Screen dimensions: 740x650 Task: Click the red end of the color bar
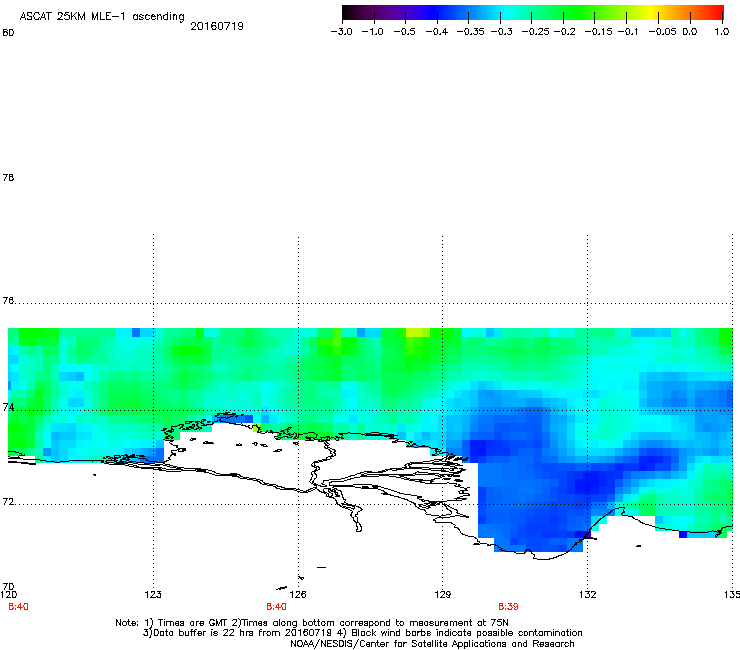tap(717, 12)
